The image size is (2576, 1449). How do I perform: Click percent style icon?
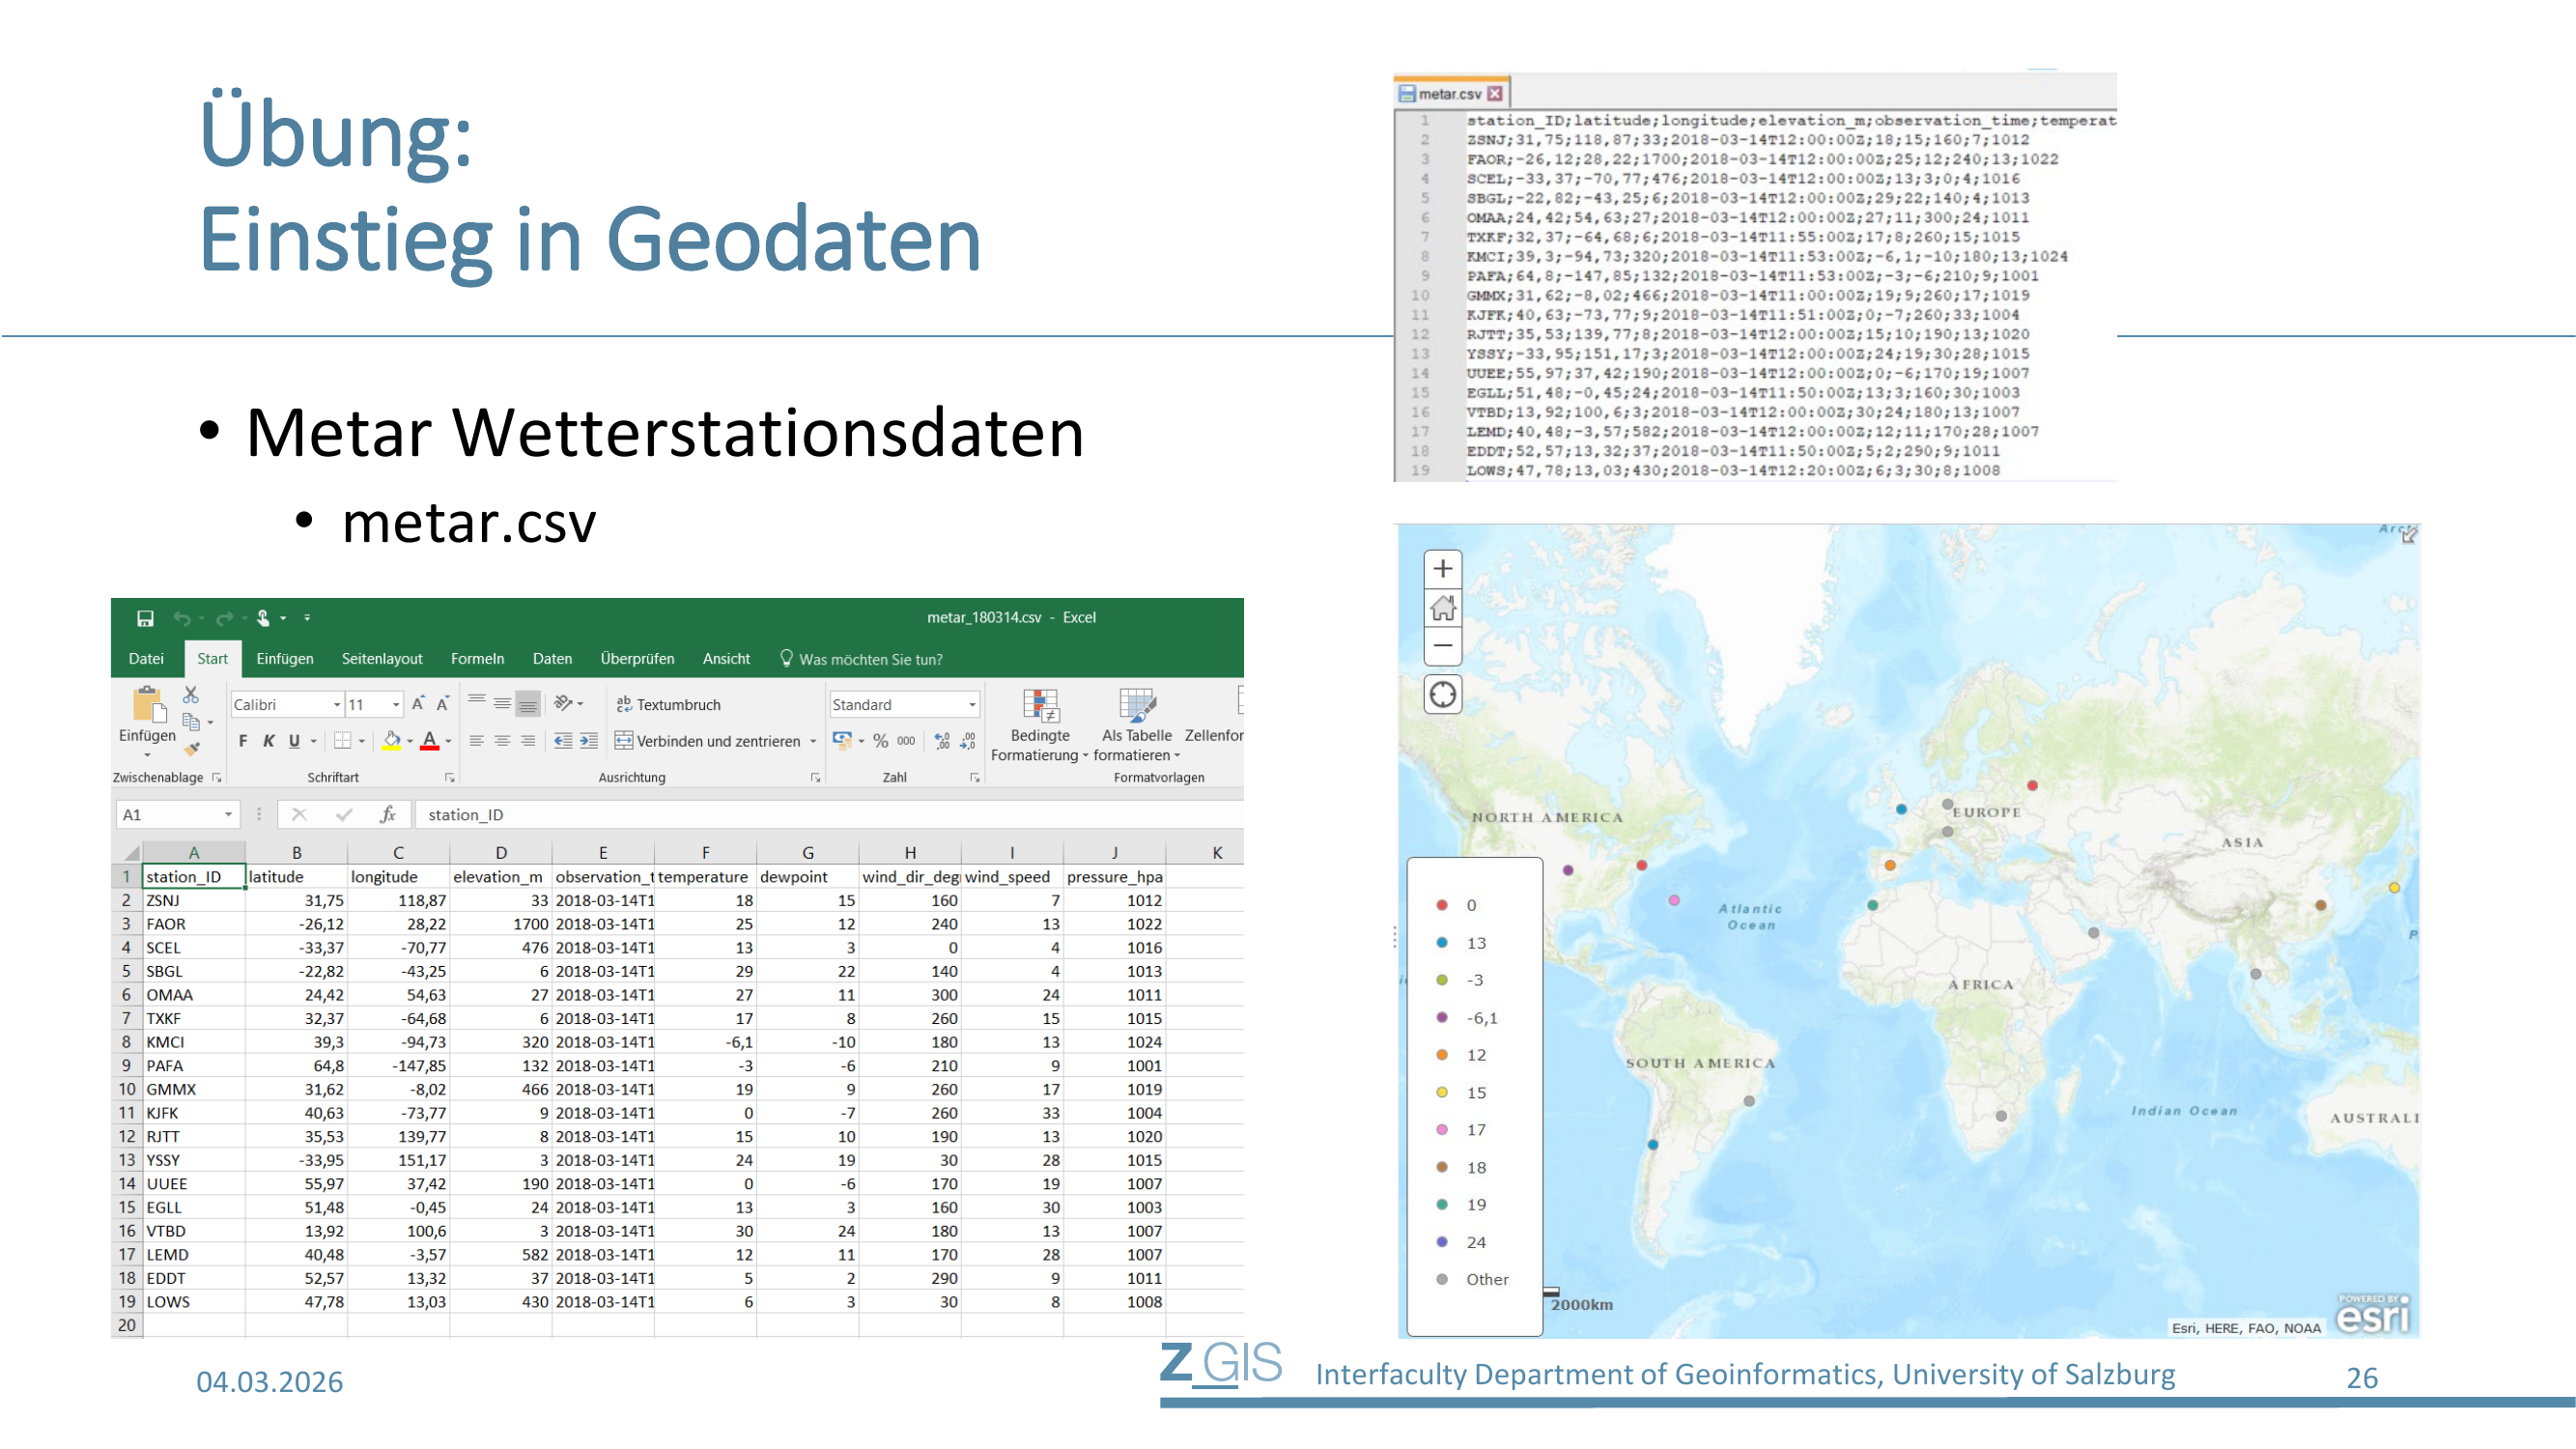[880, 741]
